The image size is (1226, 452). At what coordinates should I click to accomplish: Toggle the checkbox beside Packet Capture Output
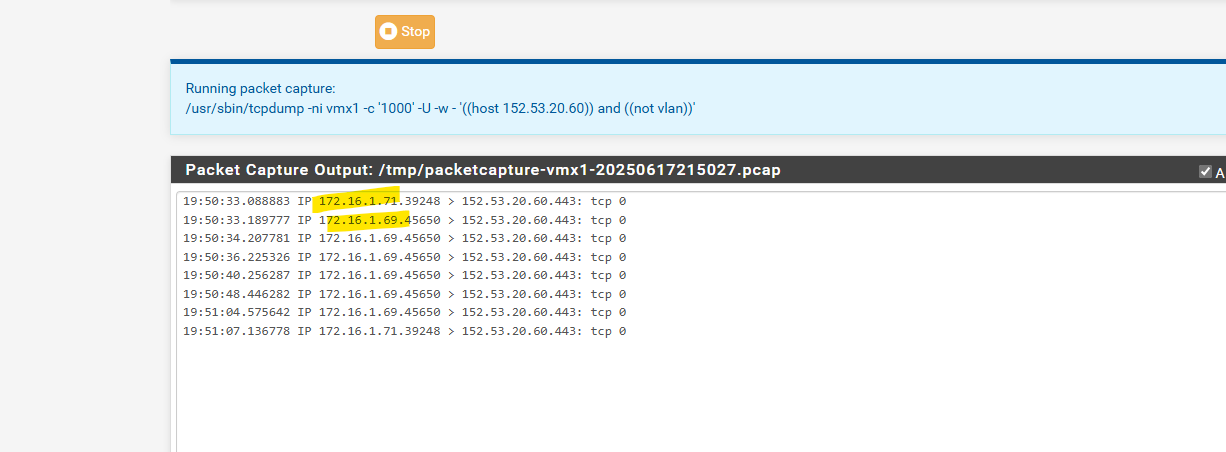point(1205,171)
